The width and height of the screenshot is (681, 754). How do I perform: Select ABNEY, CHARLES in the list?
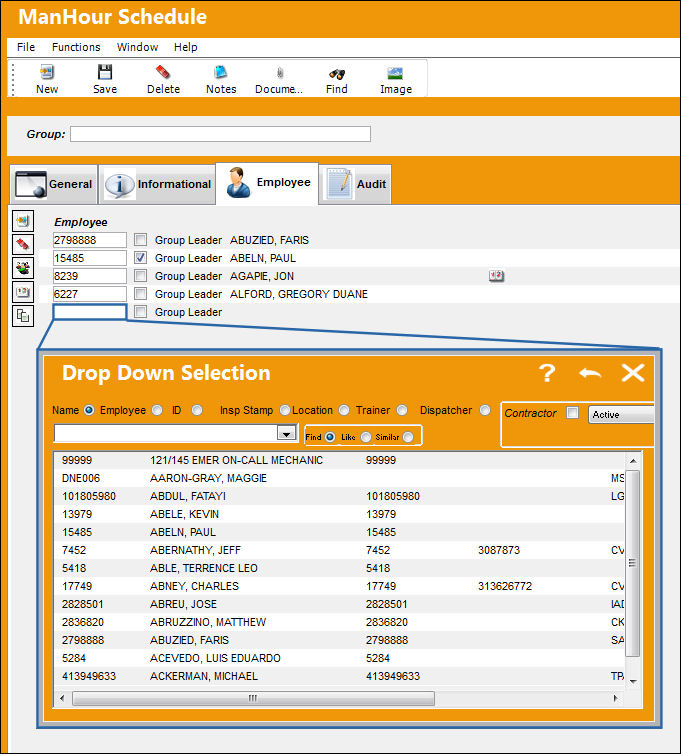340,586
